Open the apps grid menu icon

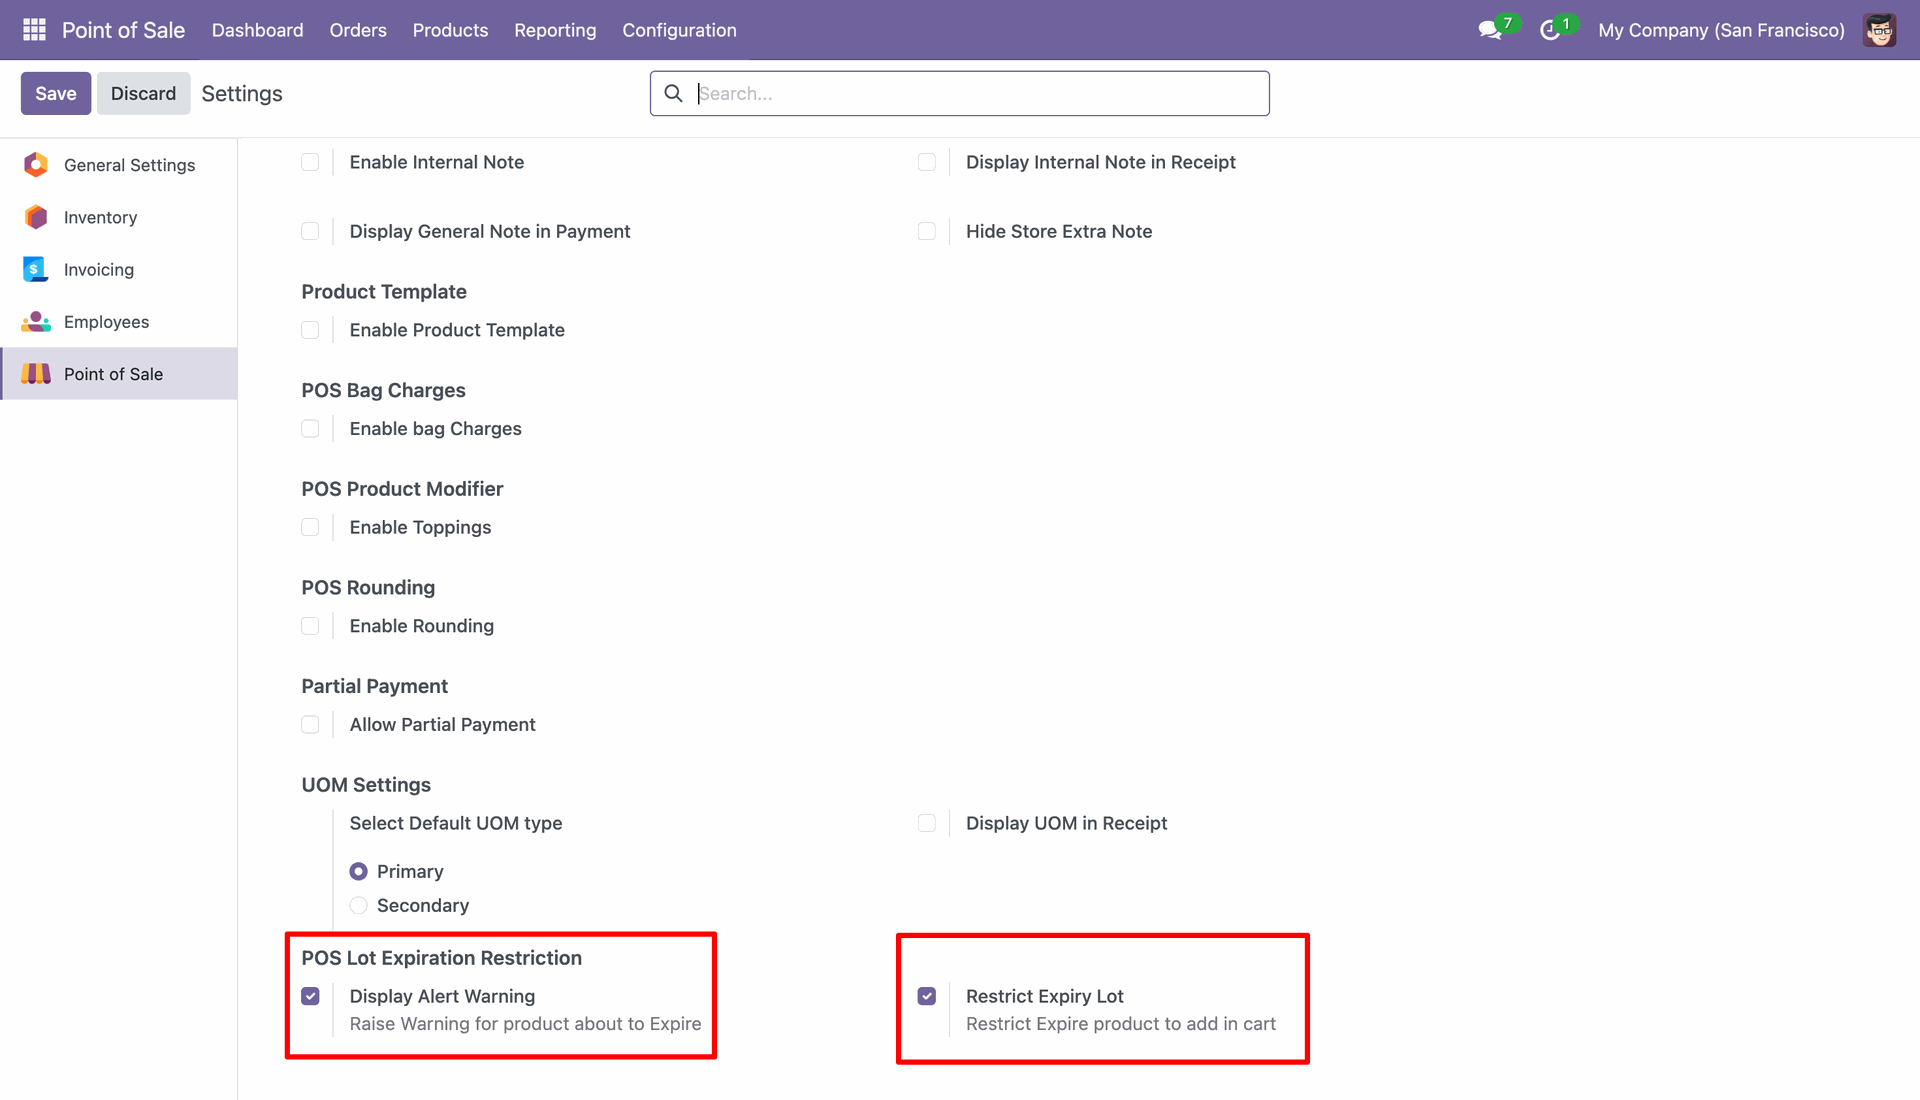(x=34, y=30)
